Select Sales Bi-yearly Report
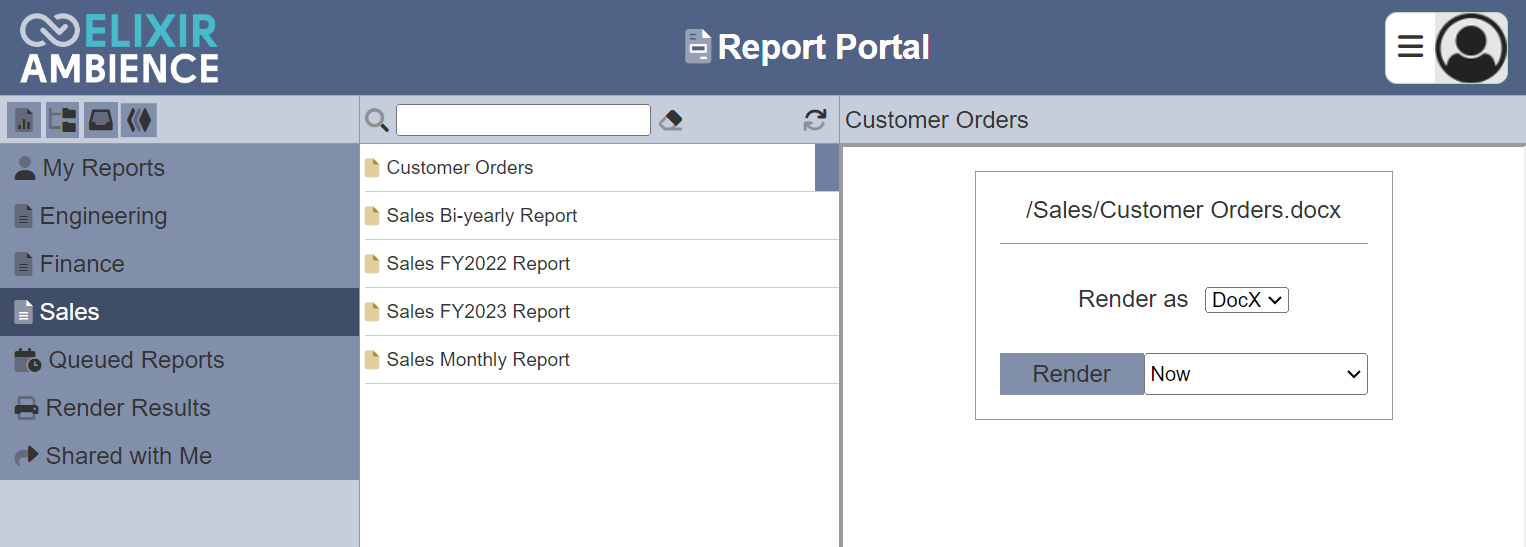The width and height of the screenshot is (1526, 547). click(601, 216)
